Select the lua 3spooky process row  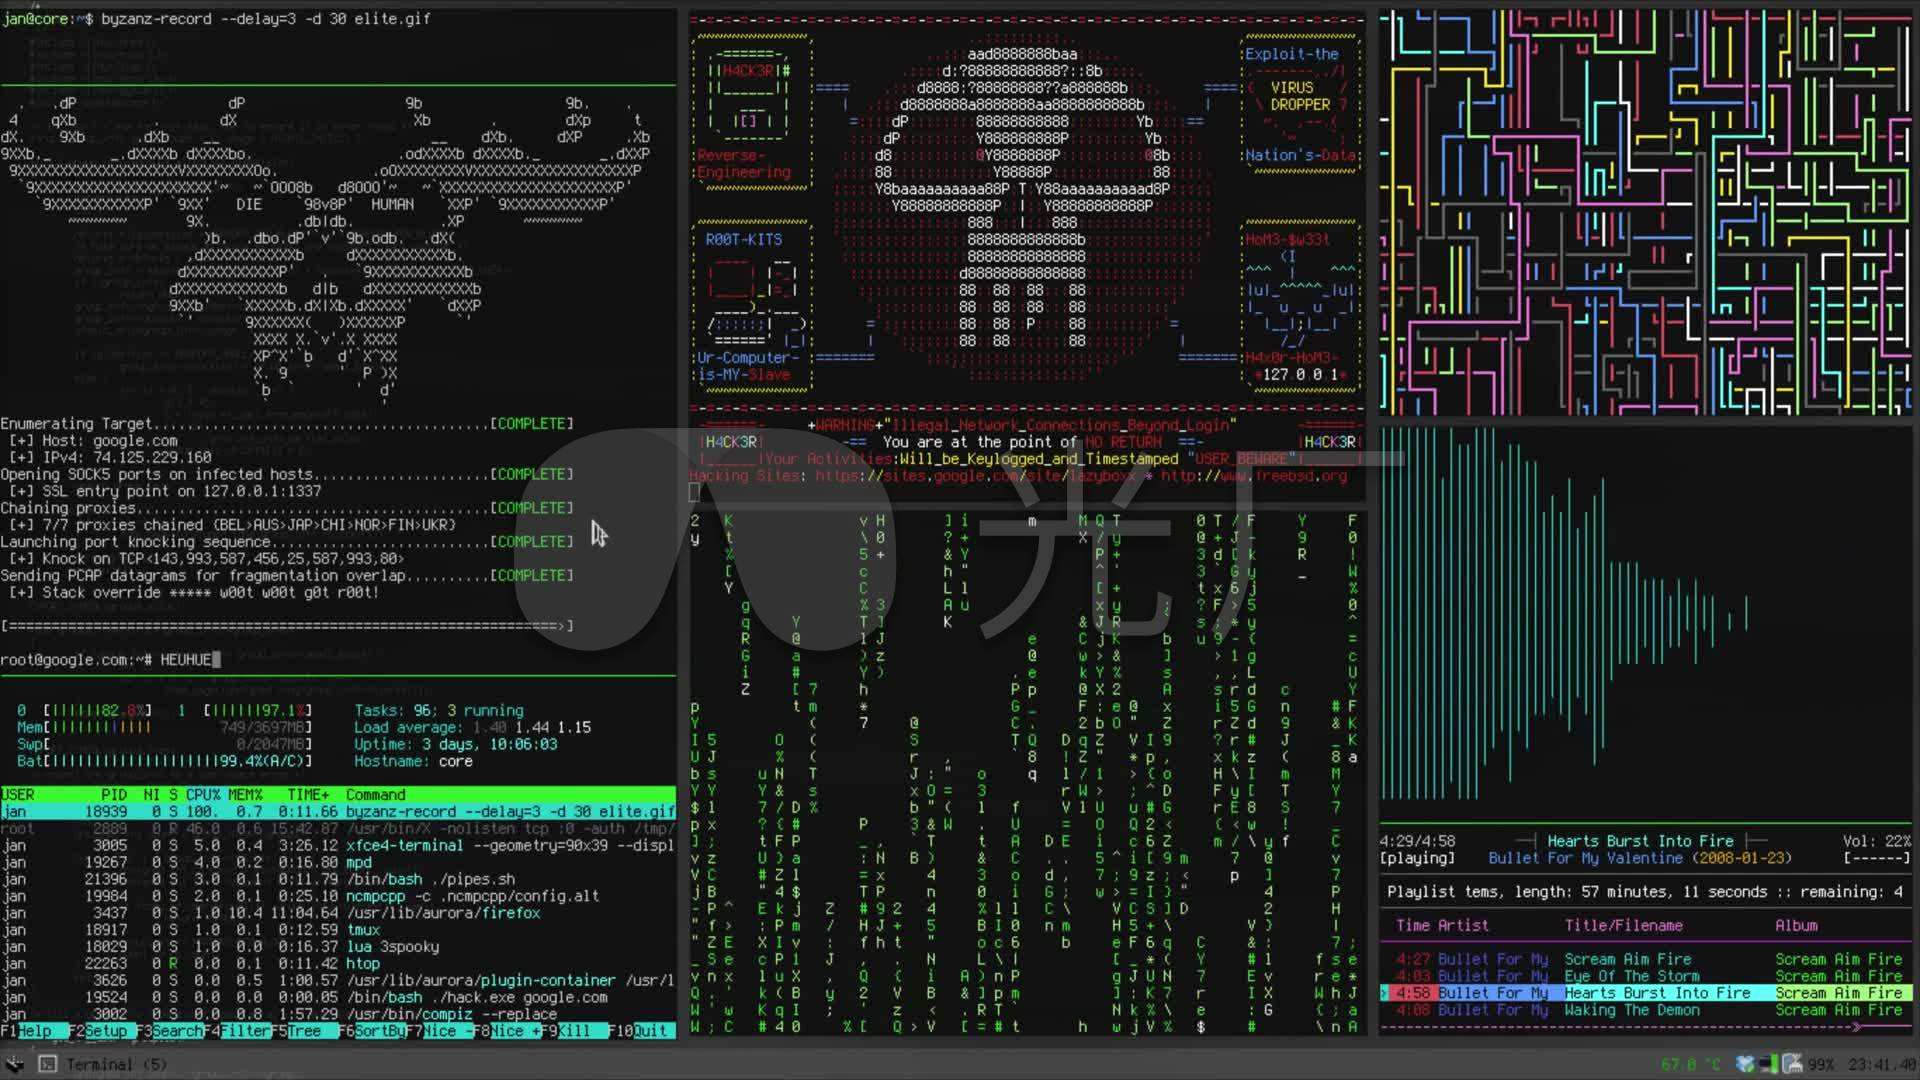pyautogui.click(x=338, y=947)
